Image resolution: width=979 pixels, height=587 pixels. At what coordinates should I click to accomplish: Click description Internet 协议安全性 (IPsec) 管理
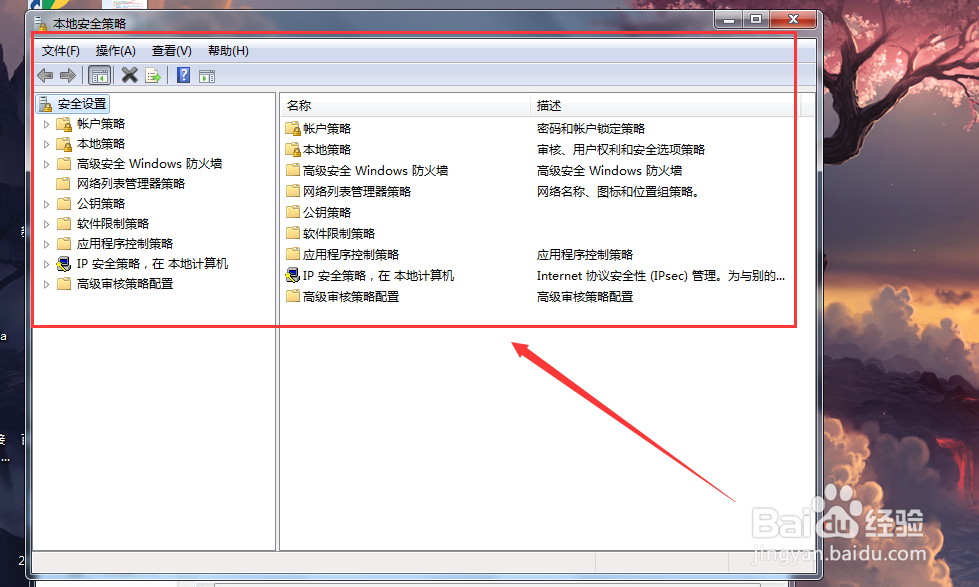point(661,275)
